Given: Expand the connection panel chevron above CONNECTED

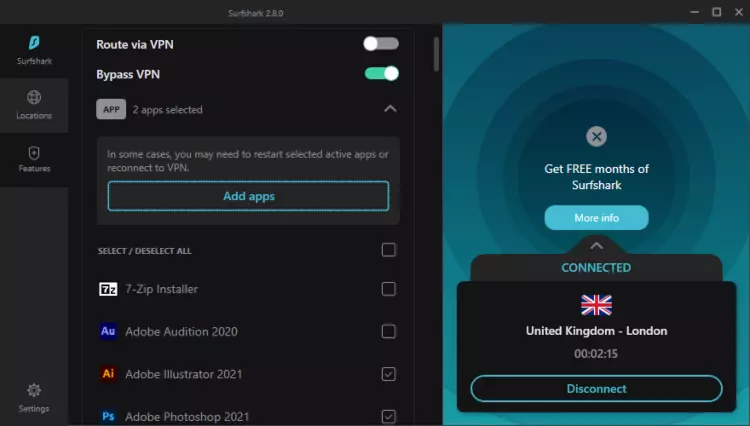Looking at the screenshot, I should [x=596, y=246].
